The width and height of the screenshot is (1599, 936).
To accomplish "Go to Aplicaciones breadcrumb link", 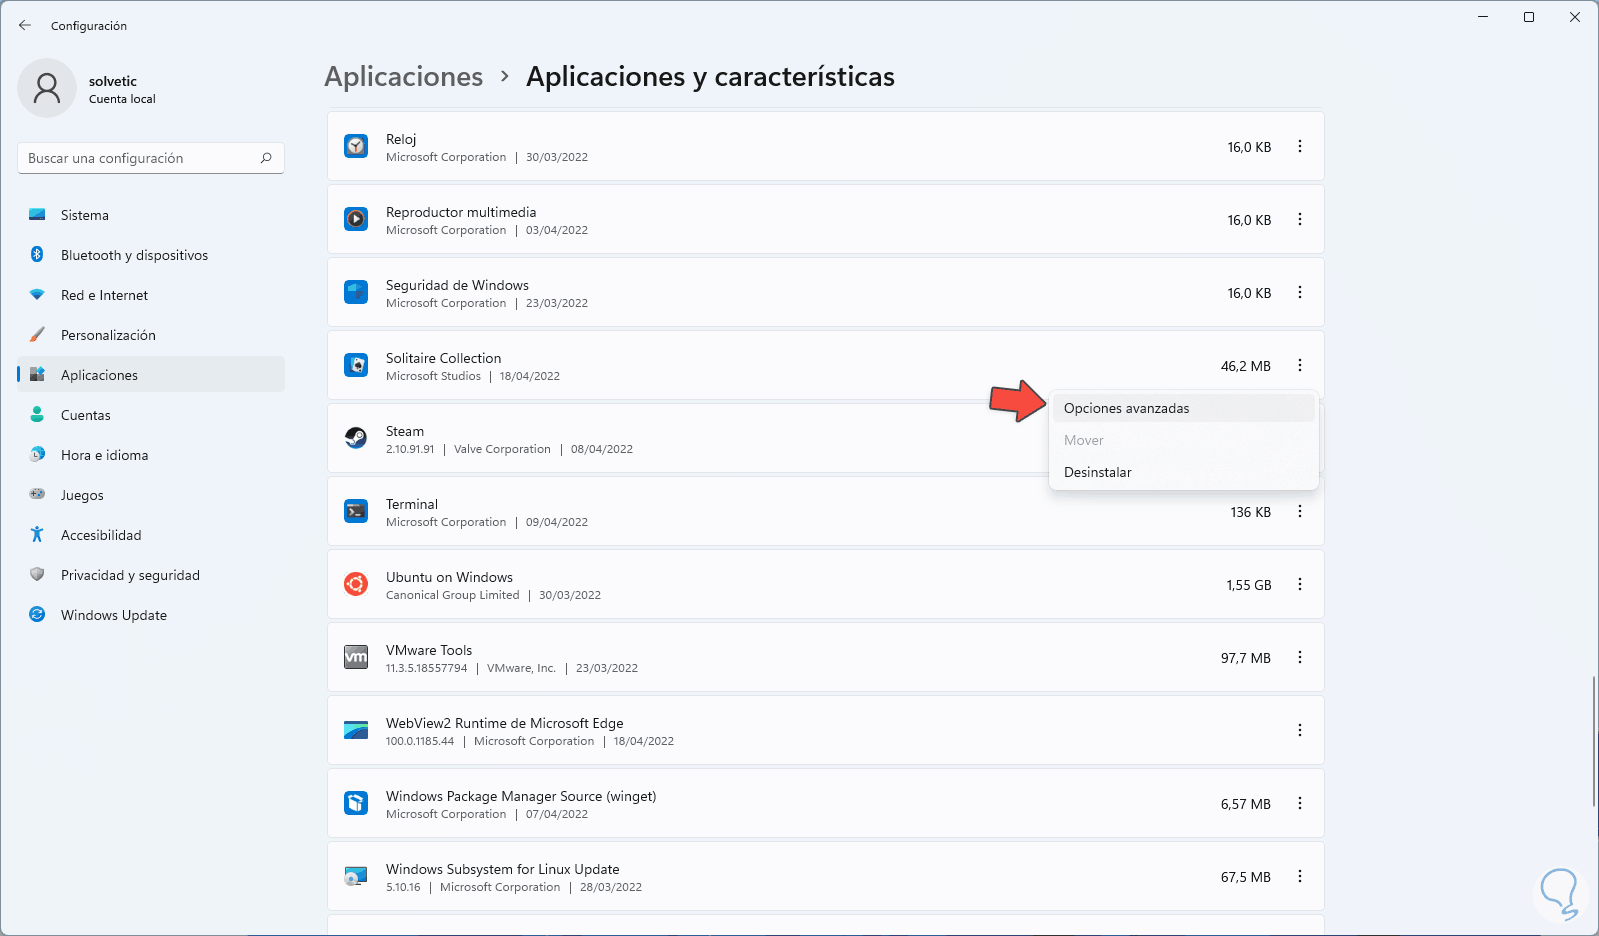I will 403,77.
